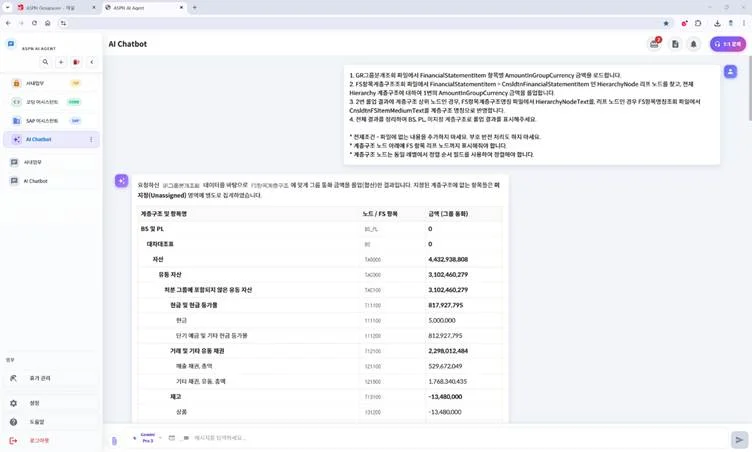
Task: Click the purple 1:1 inquiry button
Action: [x=728, y=44]
